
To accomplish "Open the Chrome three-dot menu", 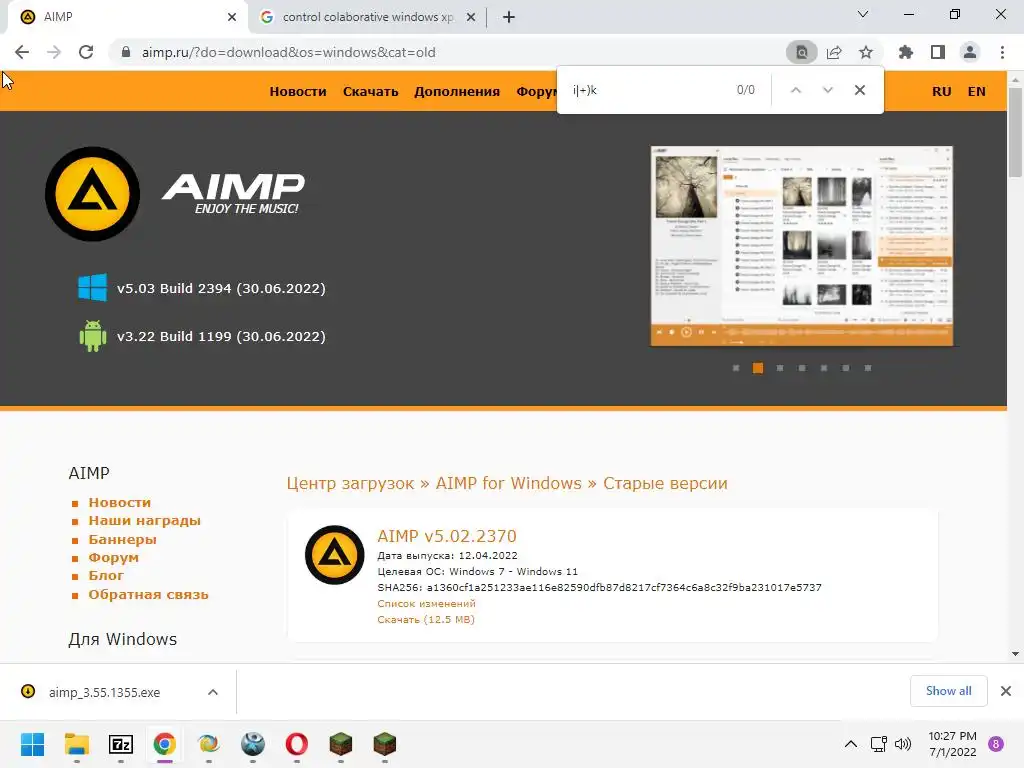I will click(1002, 52).
